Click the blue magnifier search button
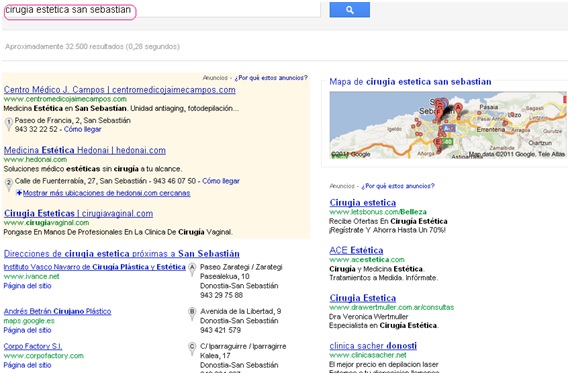The image size is (570, 375). coord(349,9)
